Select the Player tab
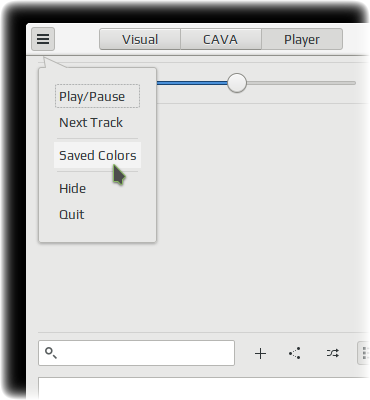This screenshot has height=400, width=370. [x=302, y=39]
